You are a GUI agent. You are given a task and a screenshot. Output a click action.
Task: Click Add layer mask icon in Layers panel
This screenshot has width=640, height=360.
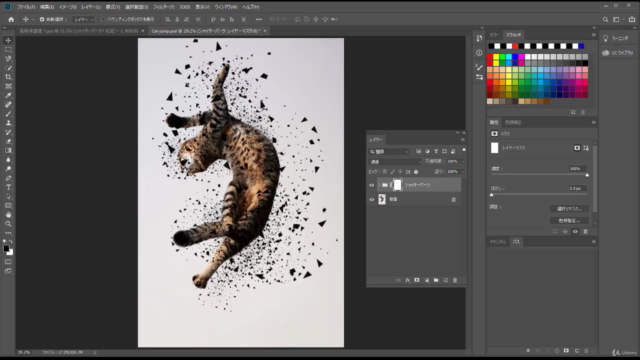click(417, 280)
